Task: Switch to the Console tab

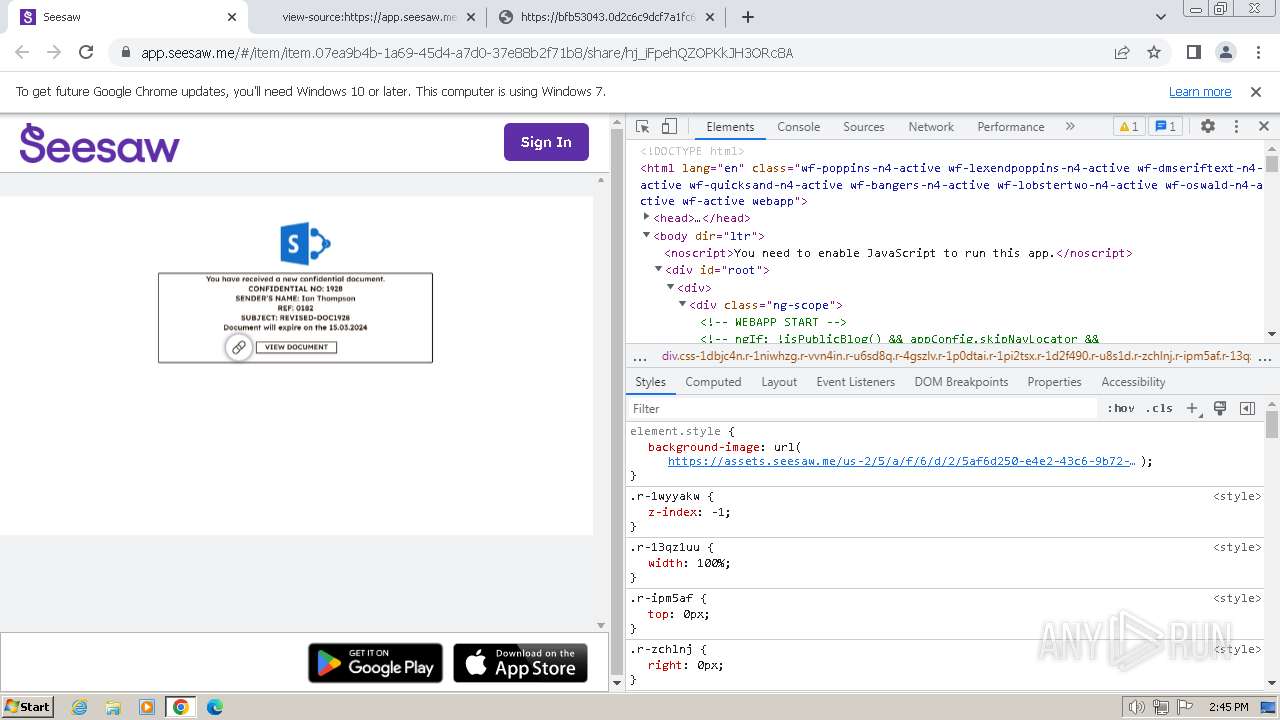Action: [x=798, y=127]
